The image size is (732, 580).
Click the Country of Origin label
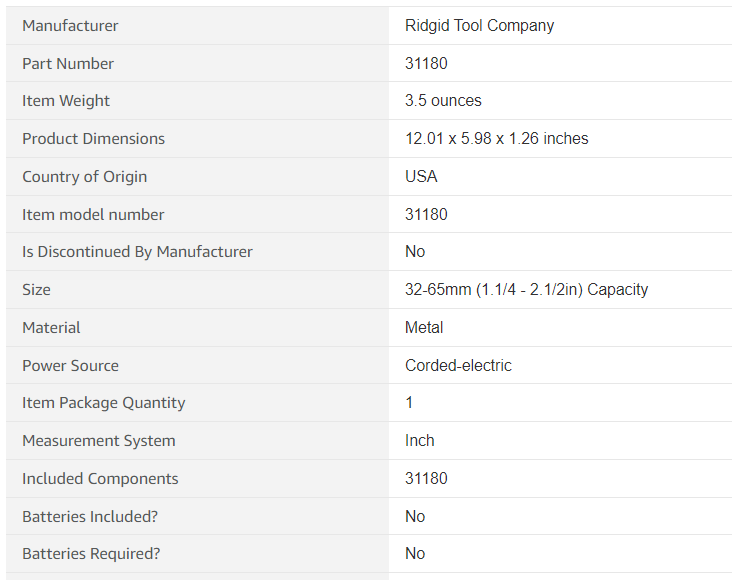tap(84, 177)
